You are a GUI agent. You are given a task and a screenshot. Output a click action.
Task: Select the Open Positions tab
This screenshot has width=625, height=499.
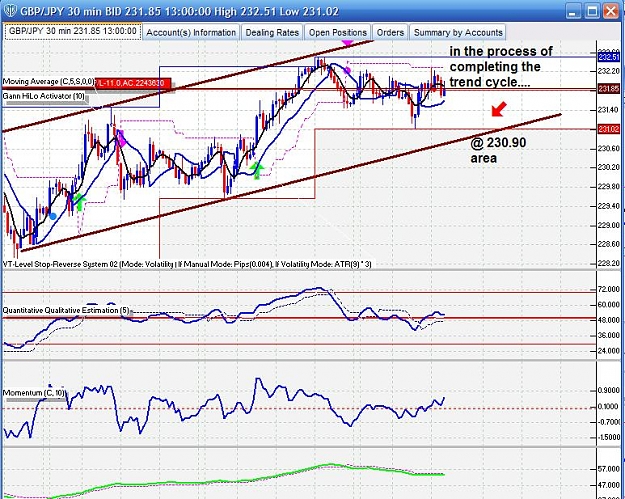(x=338, y=33)
